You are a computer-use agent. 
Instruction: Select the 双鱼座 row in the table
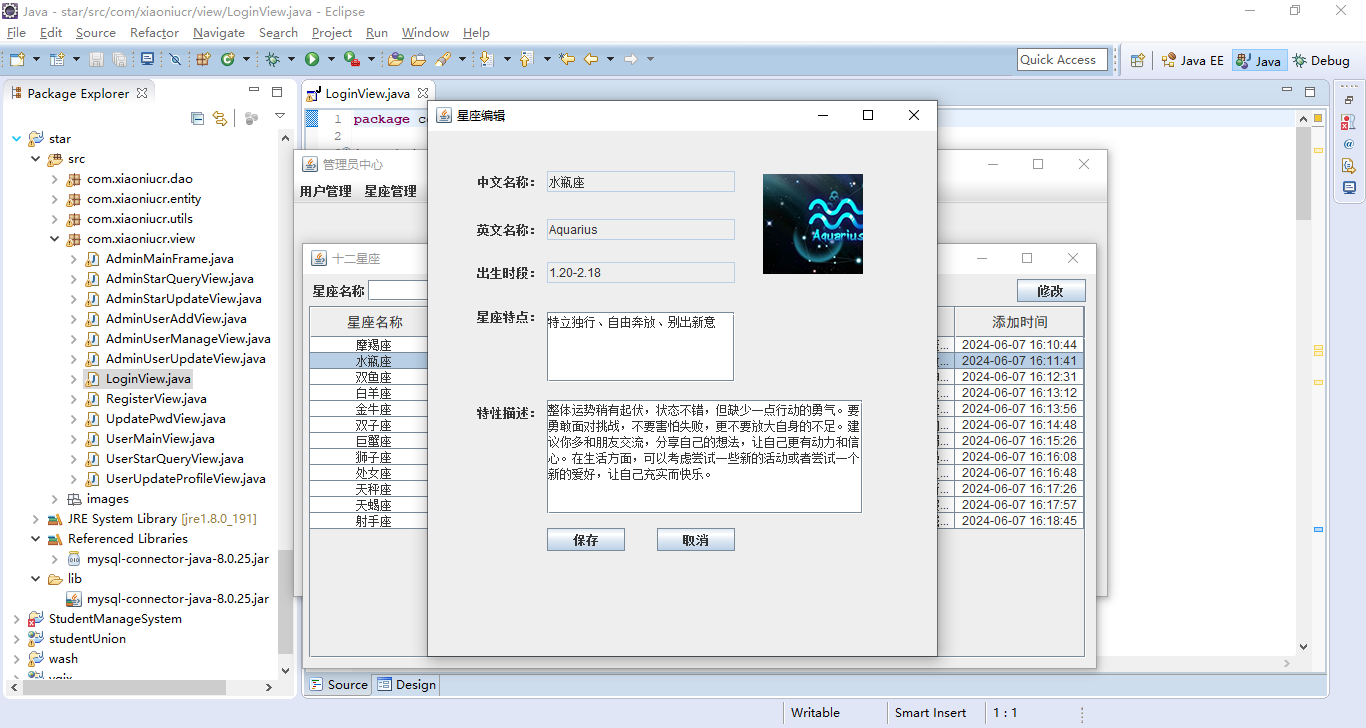[373, 377]
